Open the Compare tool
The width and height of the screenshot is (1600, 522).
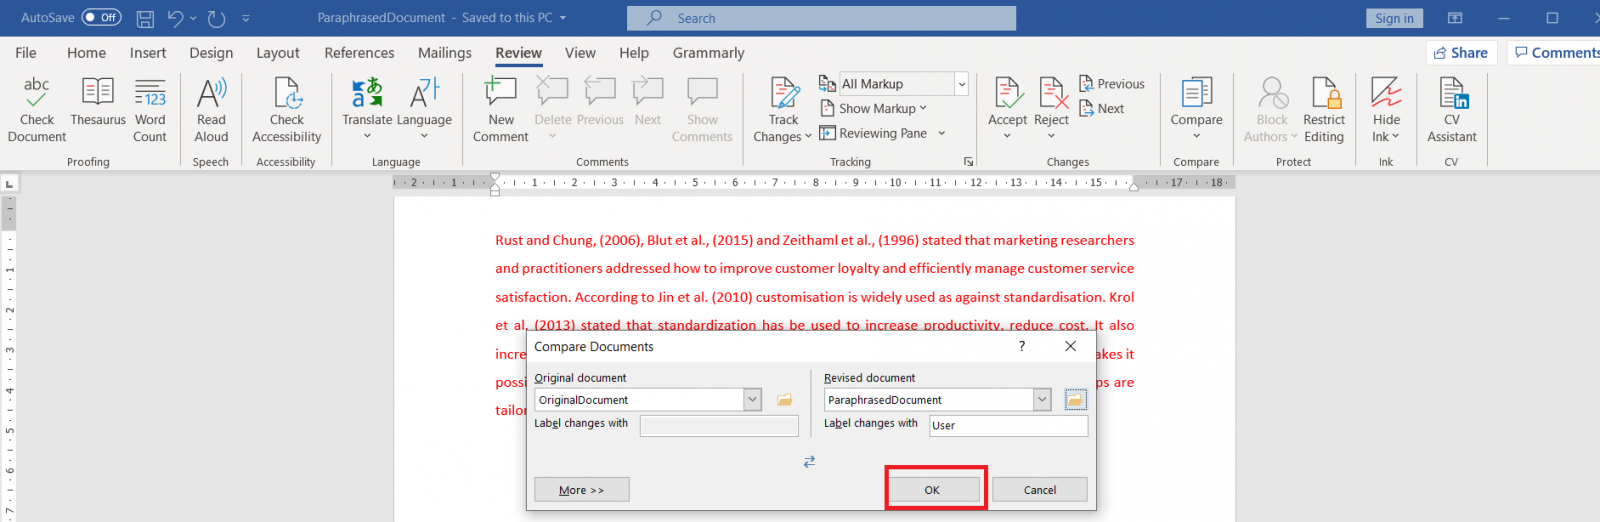[1196, 108]
